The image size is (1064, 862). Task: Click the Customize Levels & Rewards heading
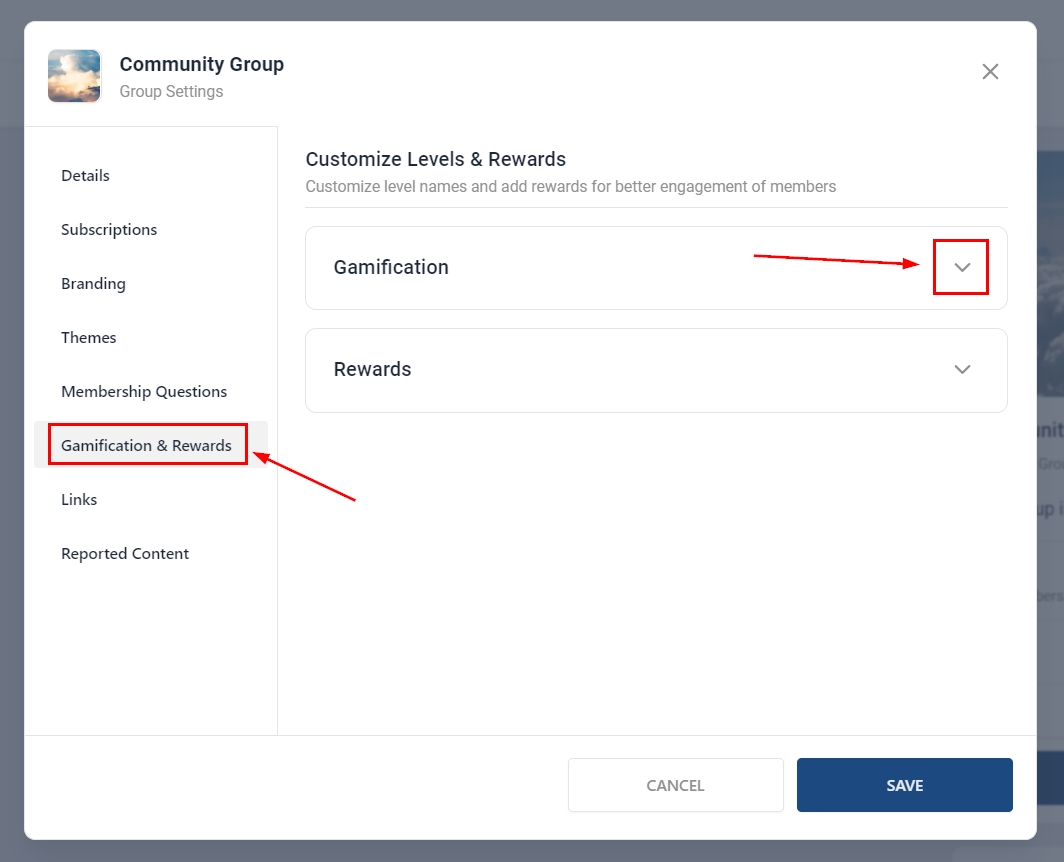[x=436, y=160]
